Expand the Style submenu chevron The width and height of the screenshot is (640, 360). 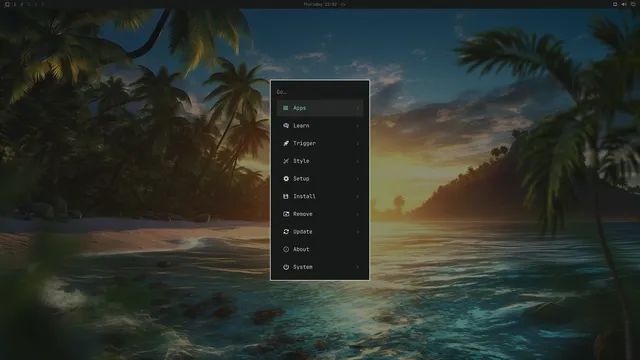point(358,161)
